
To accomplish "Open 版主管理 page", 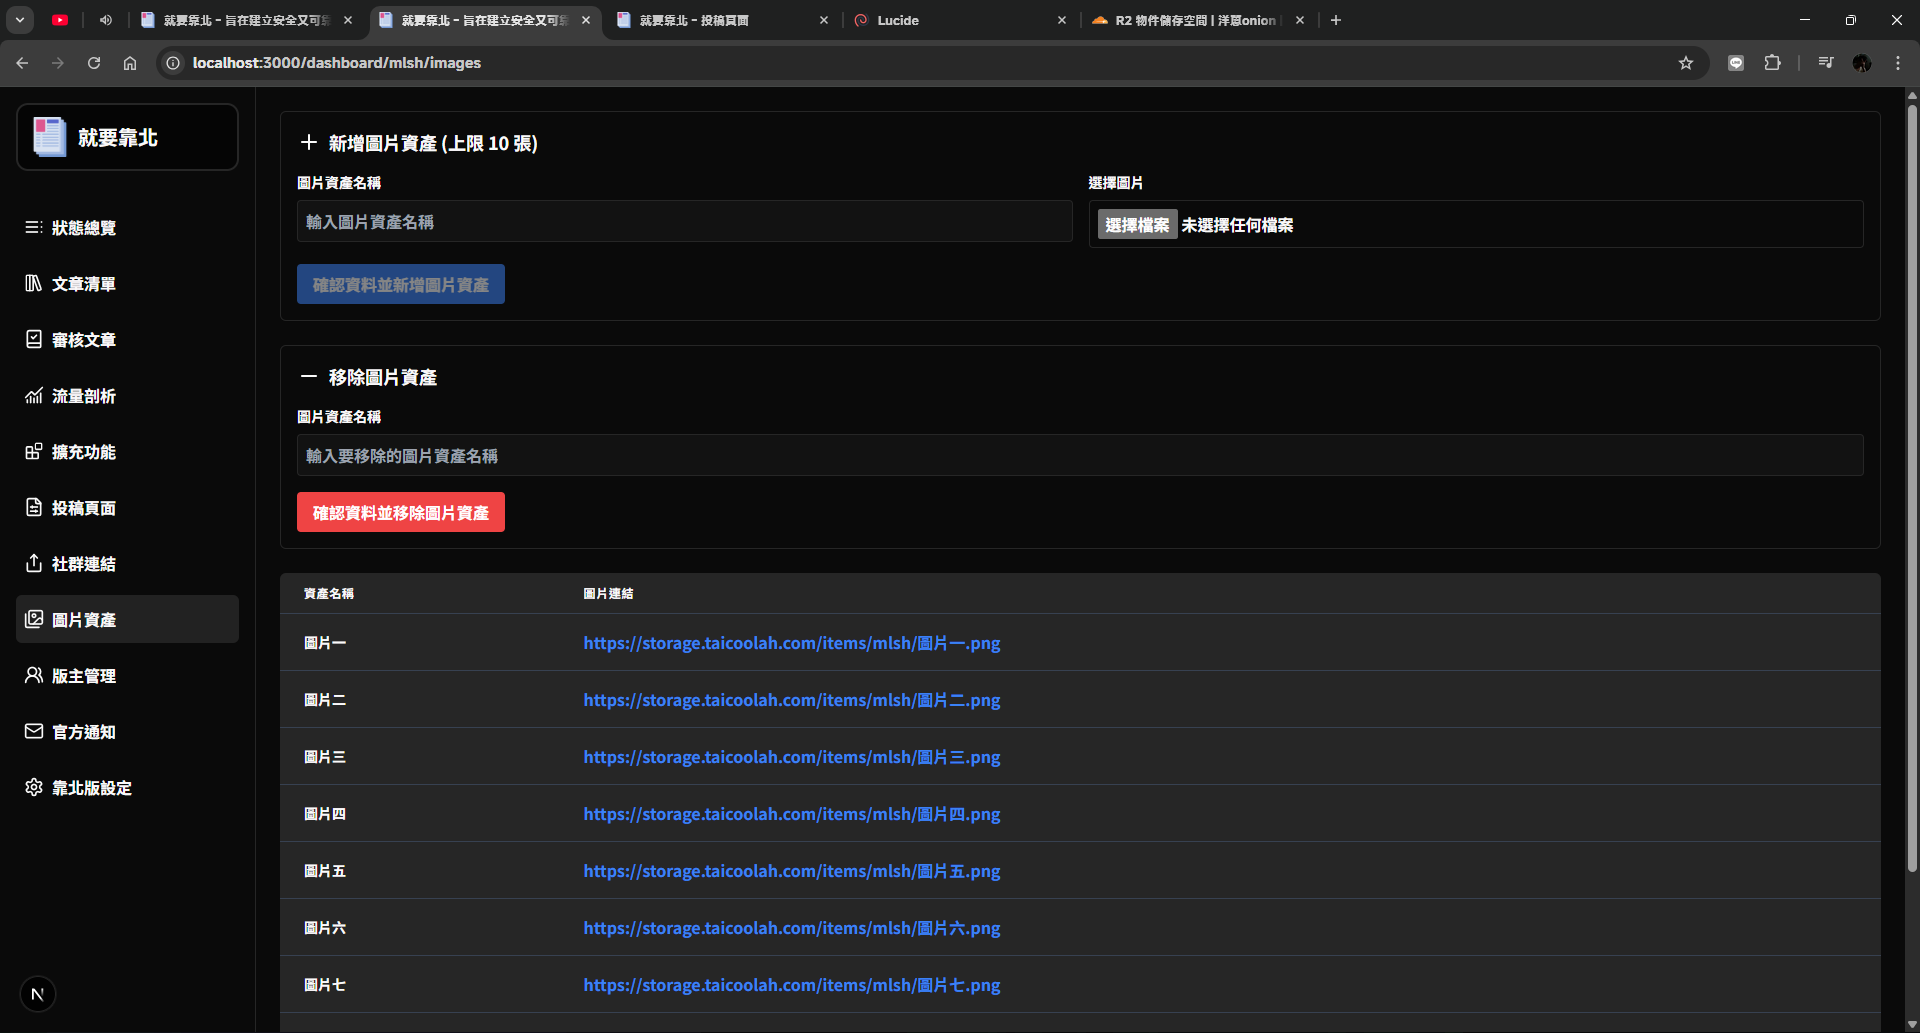I will tap(127, 676).
